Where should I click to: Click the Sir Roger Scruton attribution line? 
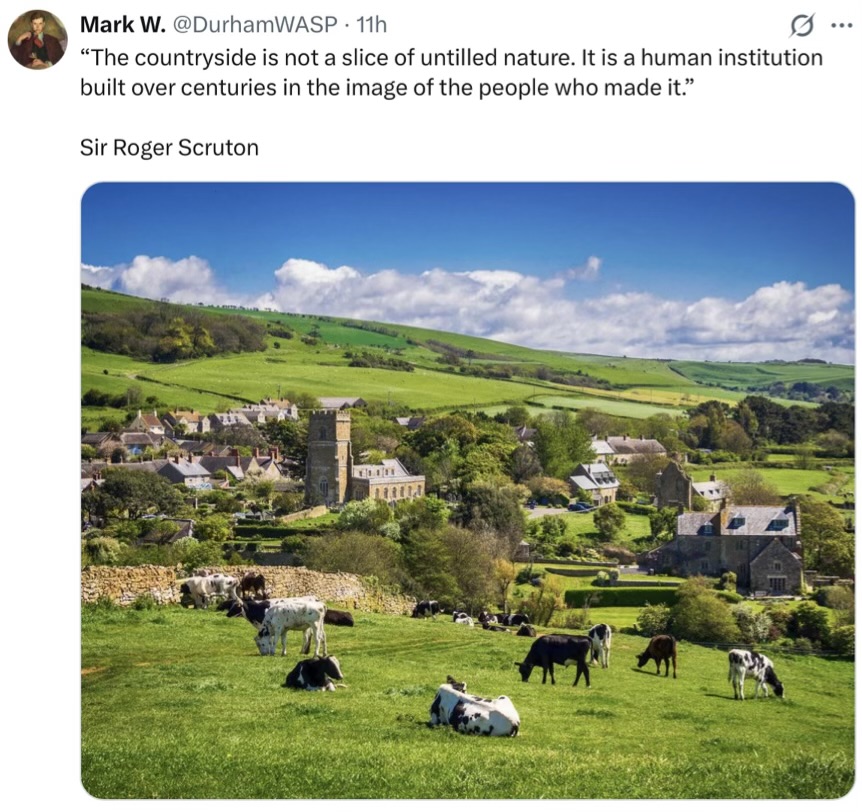click(169, 147)
